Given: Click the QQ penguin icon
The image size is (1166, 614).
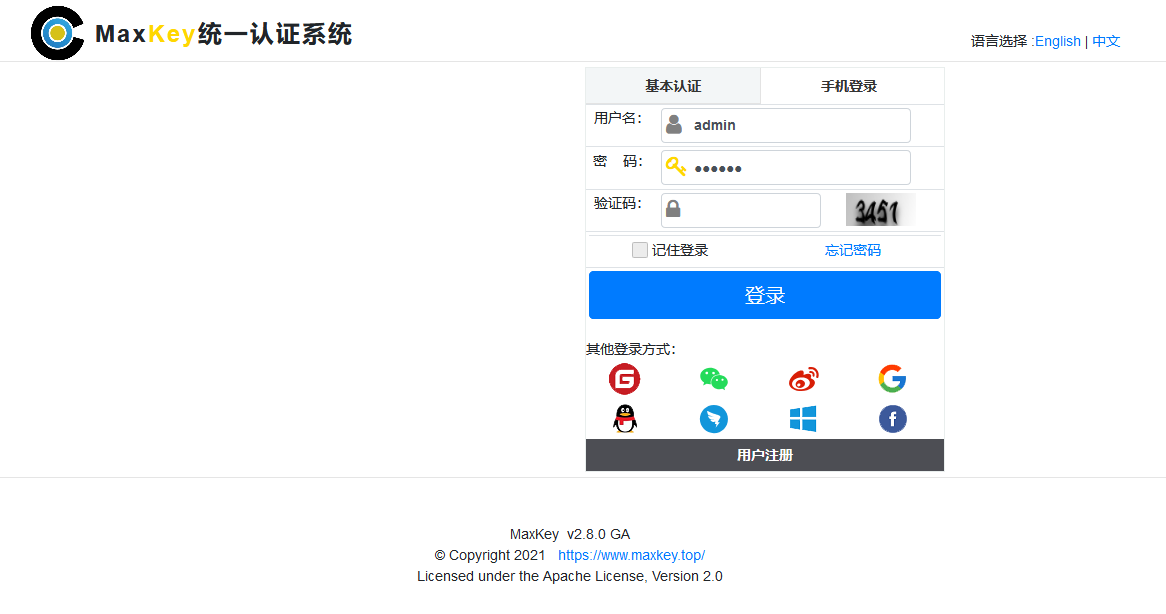Looking at the screenshot, I should click(624, 419).
